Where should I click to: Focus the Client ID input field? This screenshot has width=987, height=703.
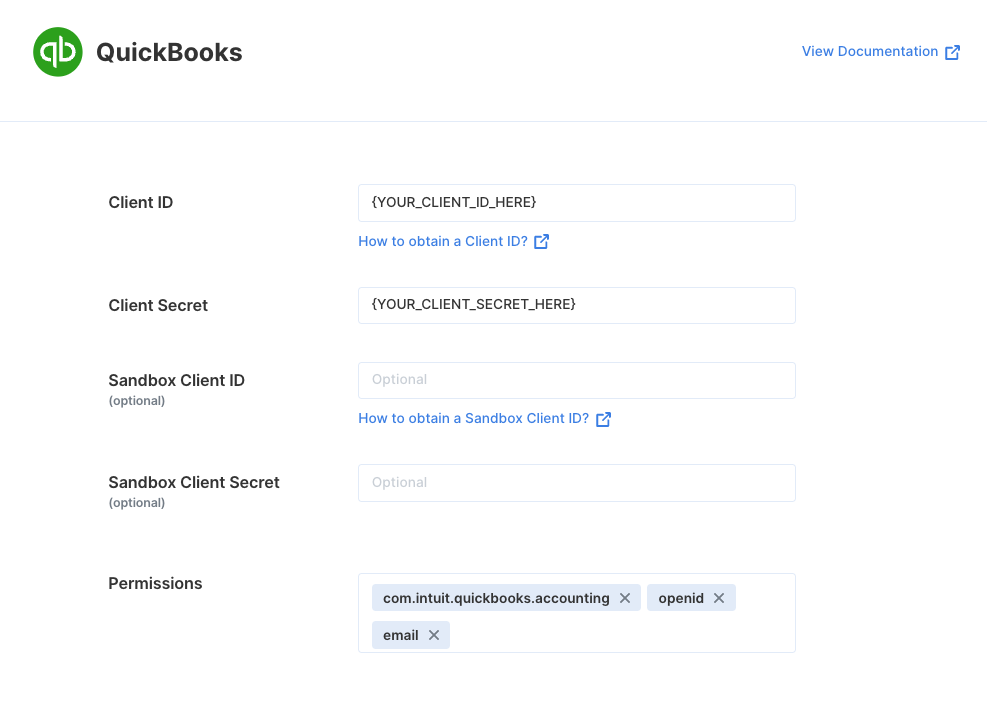[577, 203]
